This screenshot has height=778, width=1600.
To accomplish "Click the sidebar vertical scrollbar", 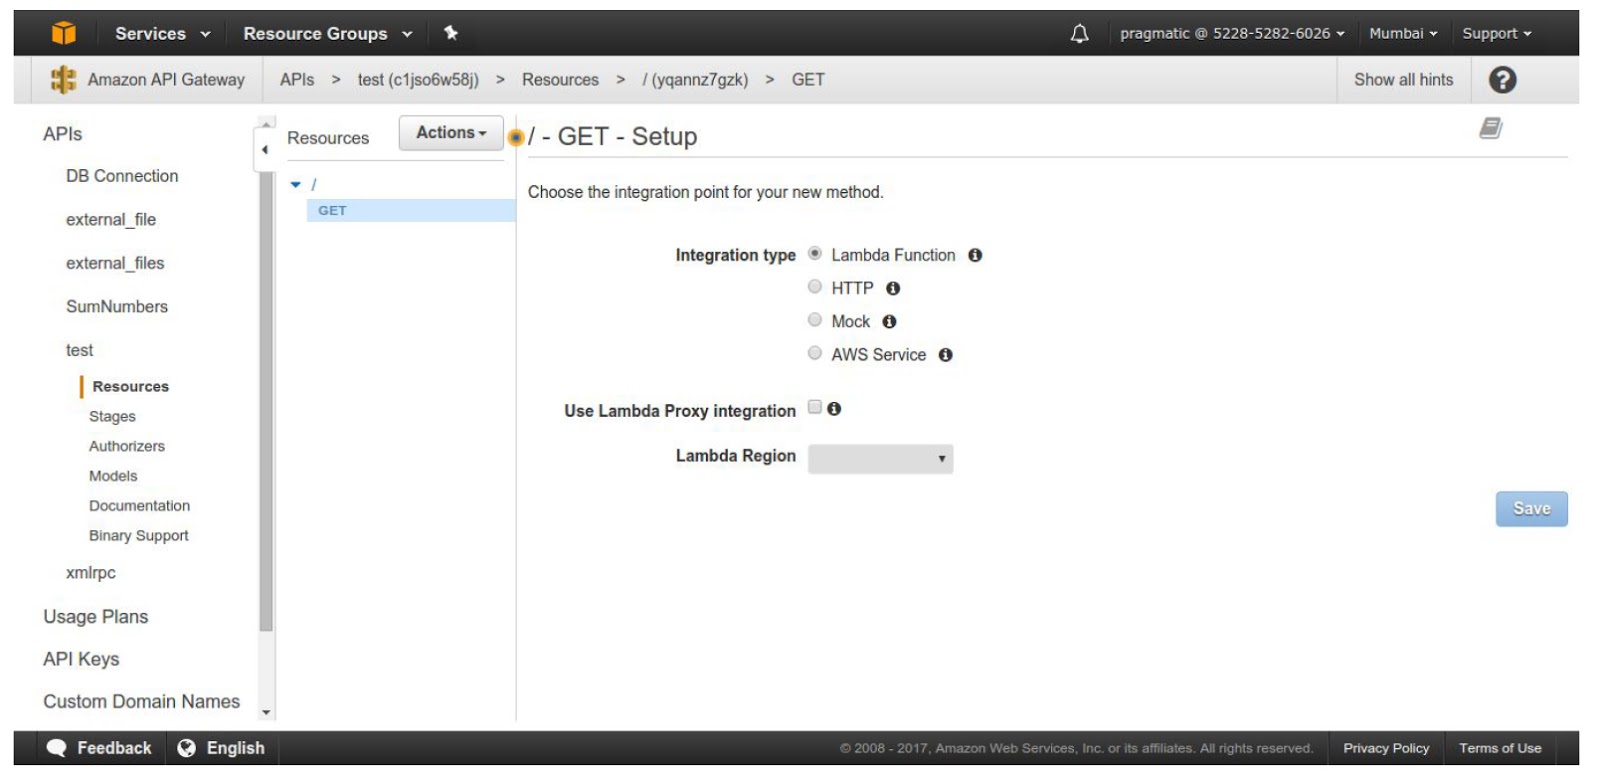I will pos(266,400).
